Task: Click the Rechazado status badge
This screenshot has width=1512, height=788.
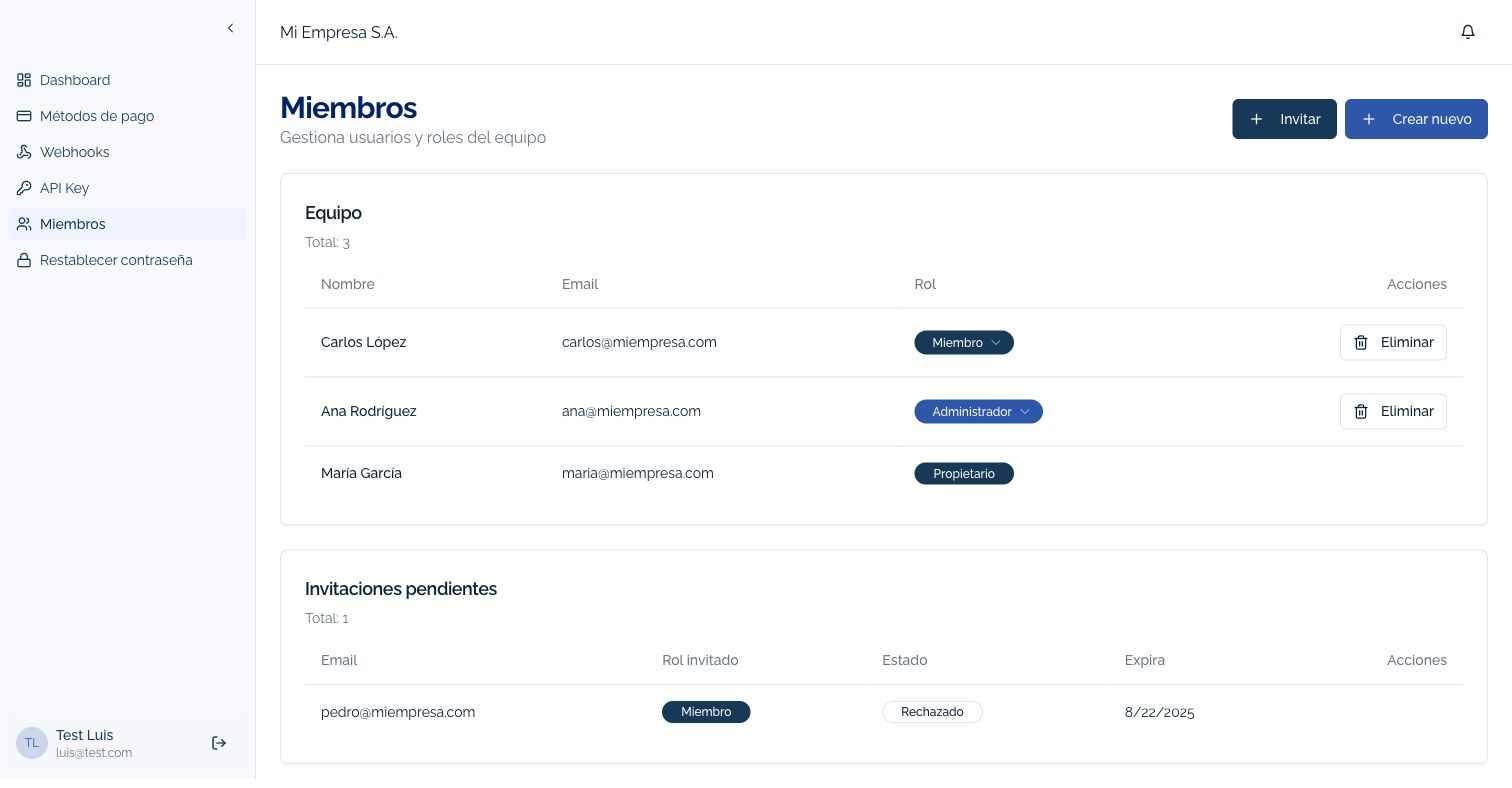Action: (932, 712)
